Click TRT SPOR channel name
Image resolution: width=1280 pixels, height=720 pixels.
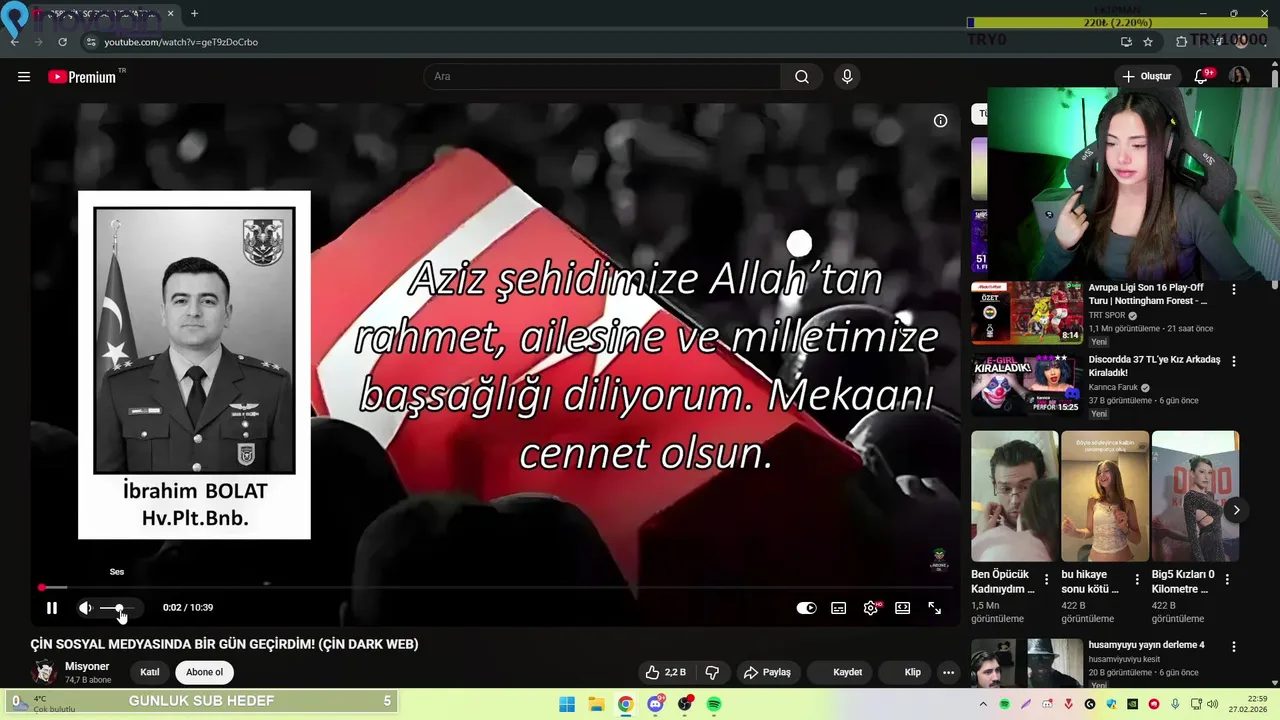(1106, 316)
